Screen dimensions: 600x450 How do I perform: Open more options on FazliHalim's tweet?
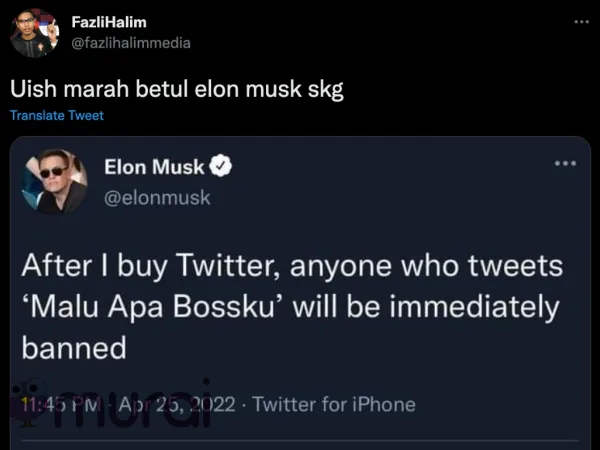coord(581,21)
